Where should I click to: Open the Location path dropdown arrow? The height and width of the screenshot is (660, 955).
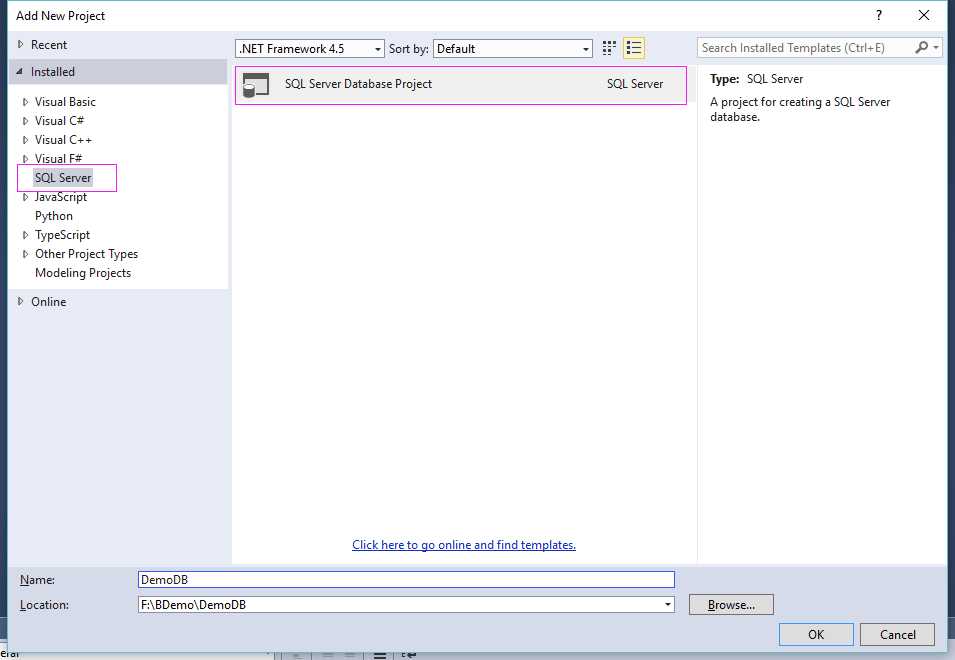668,605
